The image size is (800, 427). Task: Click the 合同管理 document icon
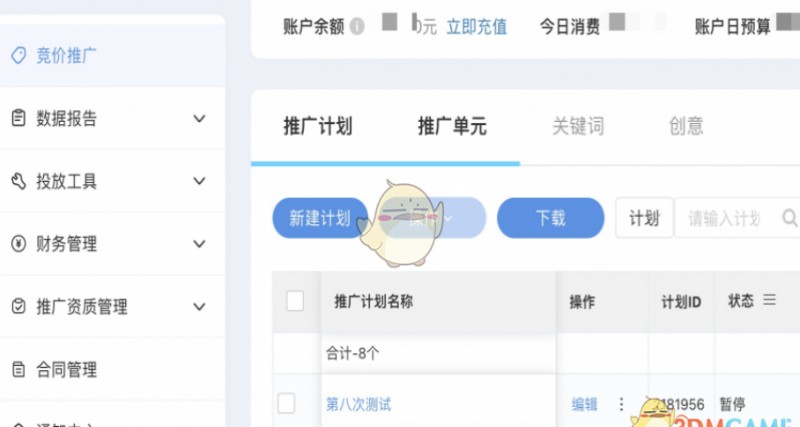pos(17,370)
